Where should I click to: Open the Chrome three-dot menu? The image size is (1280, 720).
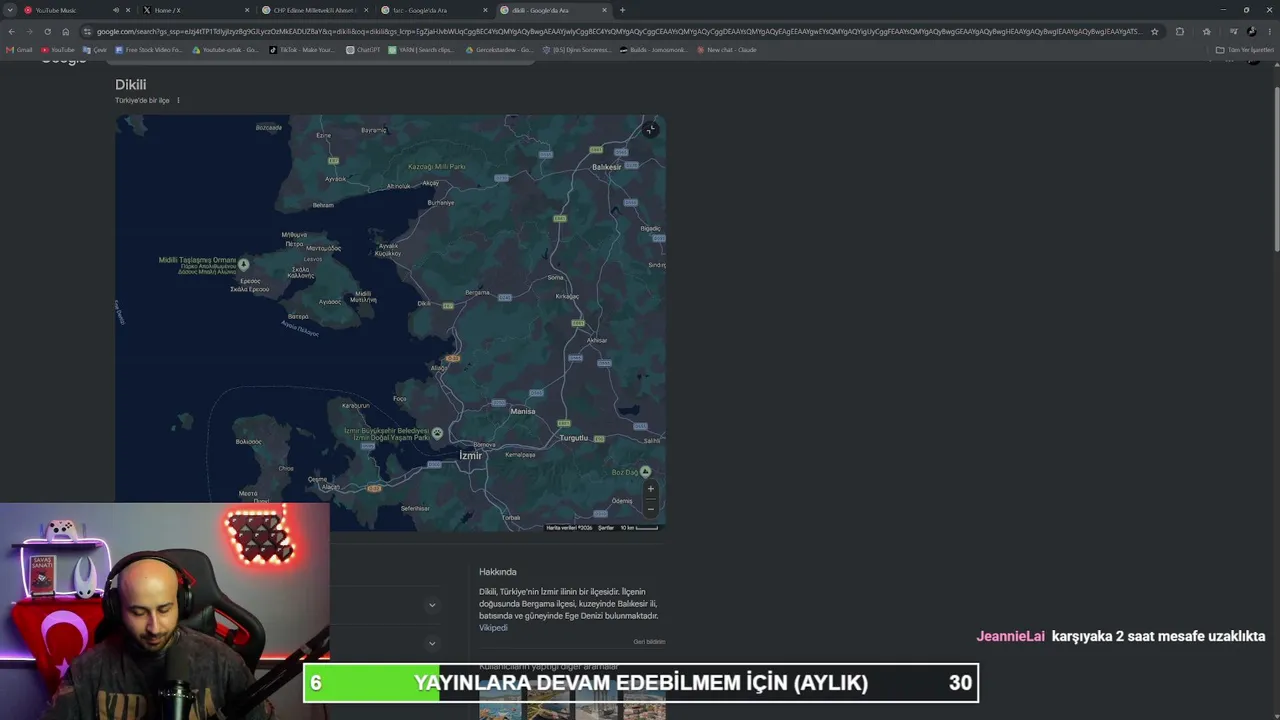coord(1268,31)
